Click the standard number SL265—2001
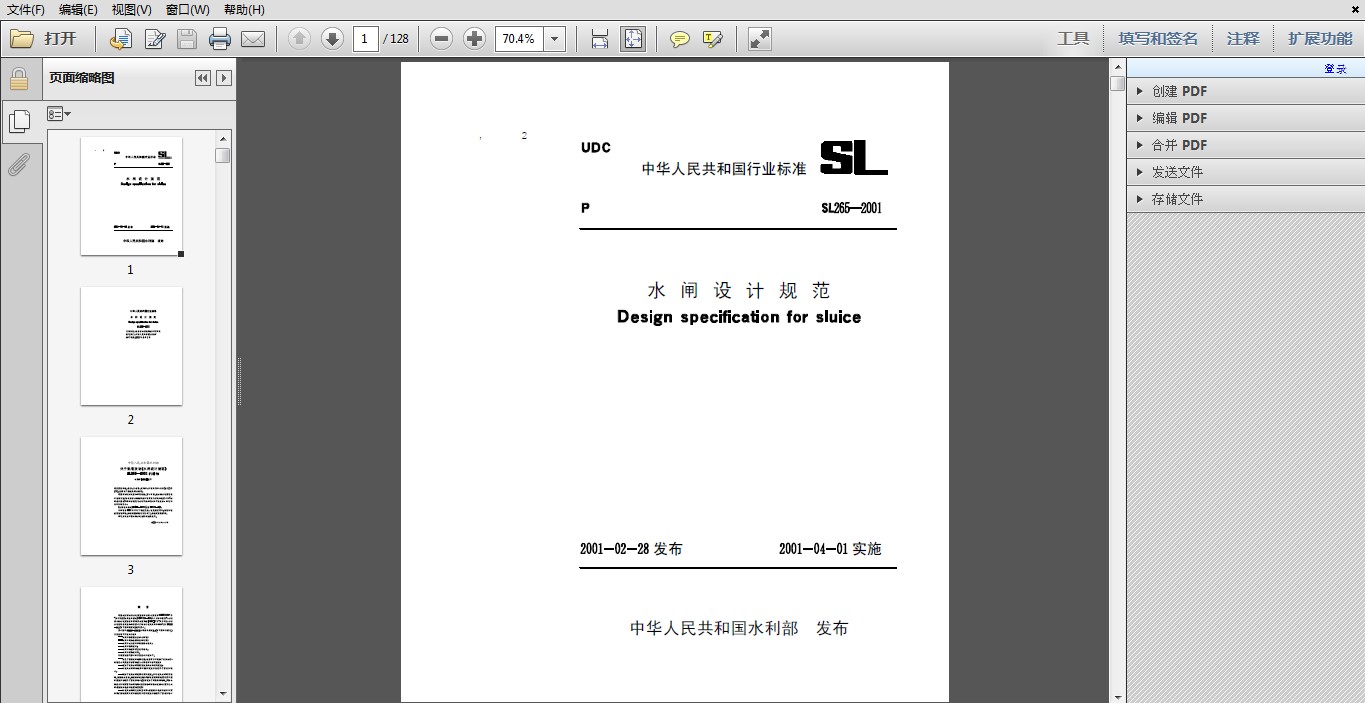Screen dimensions: 1365x703 tap(851, 209)
